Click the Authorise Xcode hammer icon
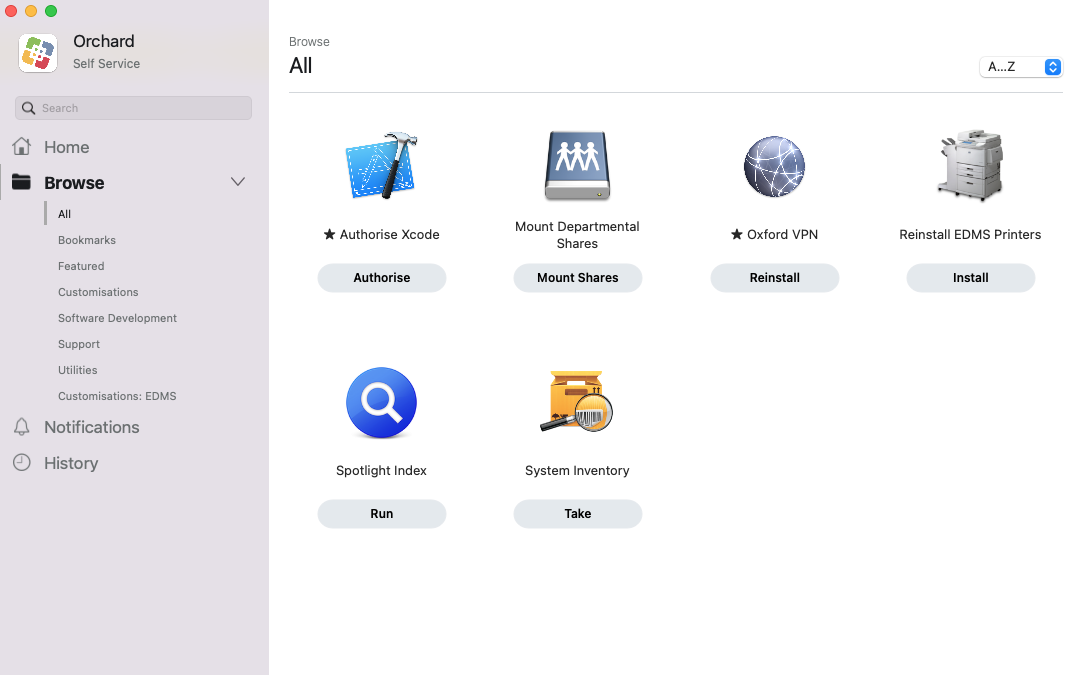1075x675 pixels. point(381,166)
